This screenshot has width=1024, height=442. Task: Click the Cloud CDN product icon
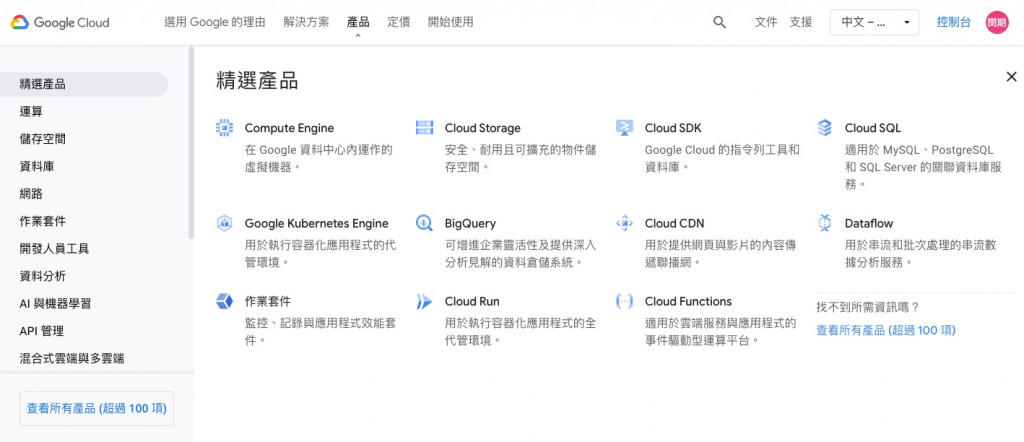point(625,223)
